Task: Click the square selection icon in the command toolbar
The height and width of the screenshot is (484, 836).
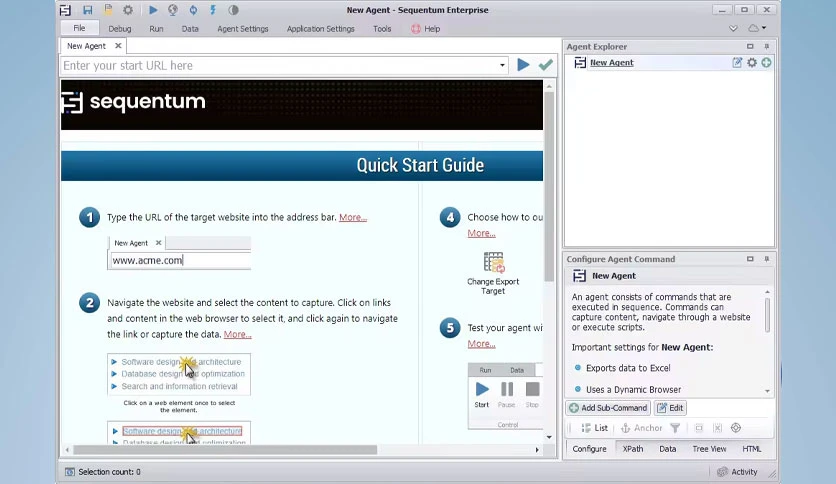Action: click(x=699, y=428)
